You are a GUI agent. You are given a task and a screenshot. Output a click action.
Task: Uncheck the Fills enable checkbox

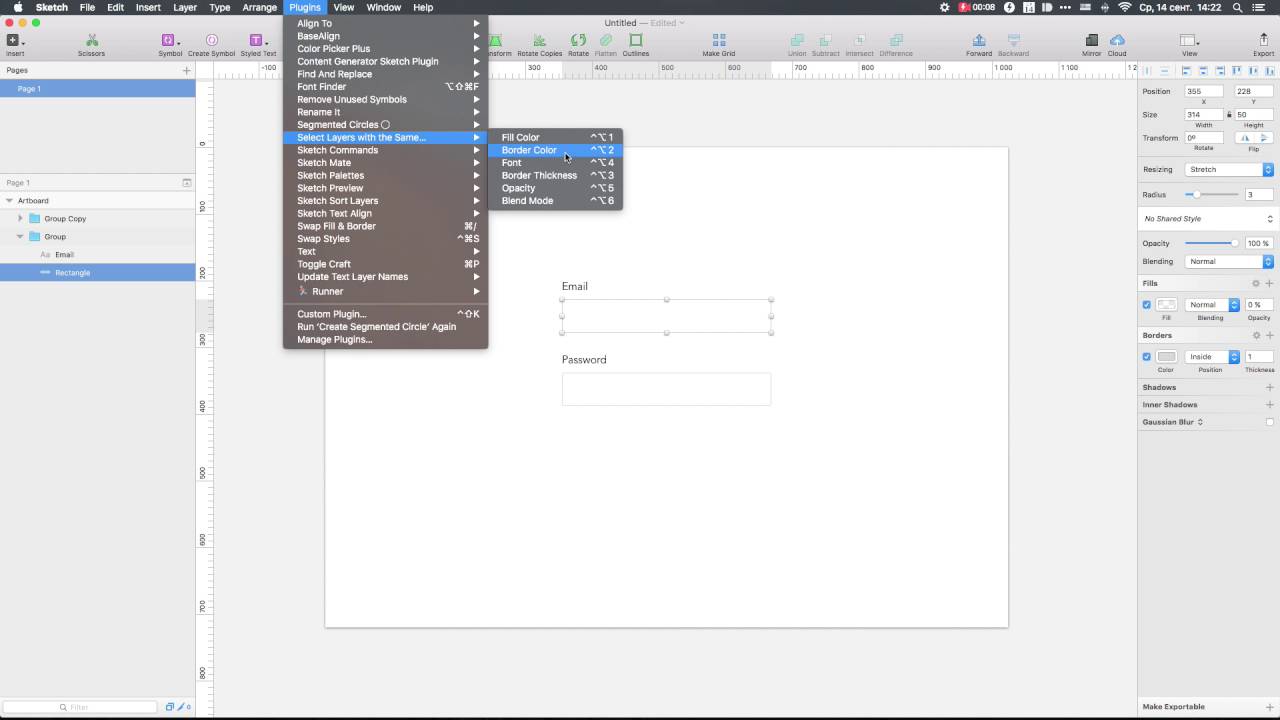(1147, 305)
